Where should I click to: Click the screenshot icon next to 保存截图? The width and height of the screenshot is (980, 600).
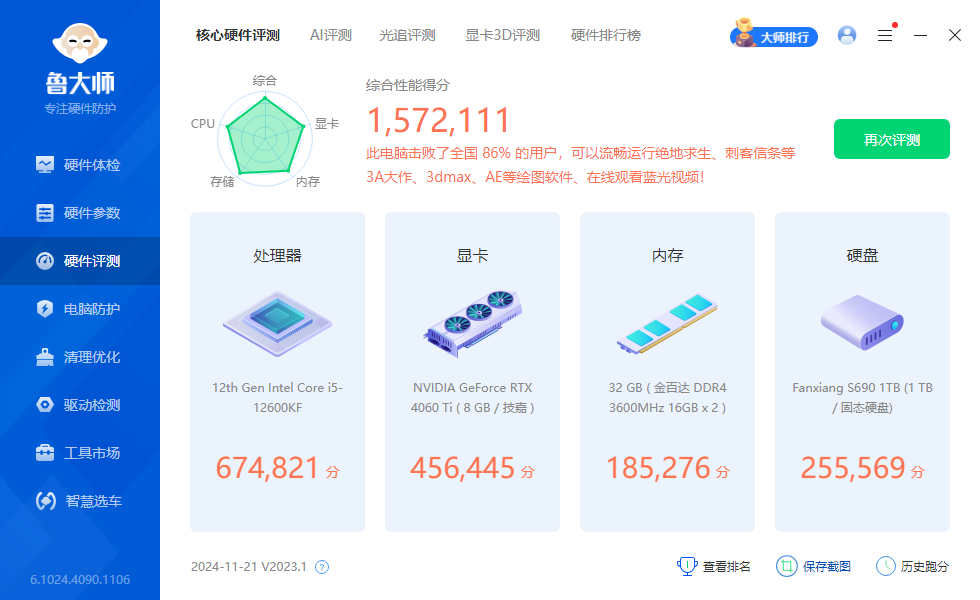pos(789,565)
